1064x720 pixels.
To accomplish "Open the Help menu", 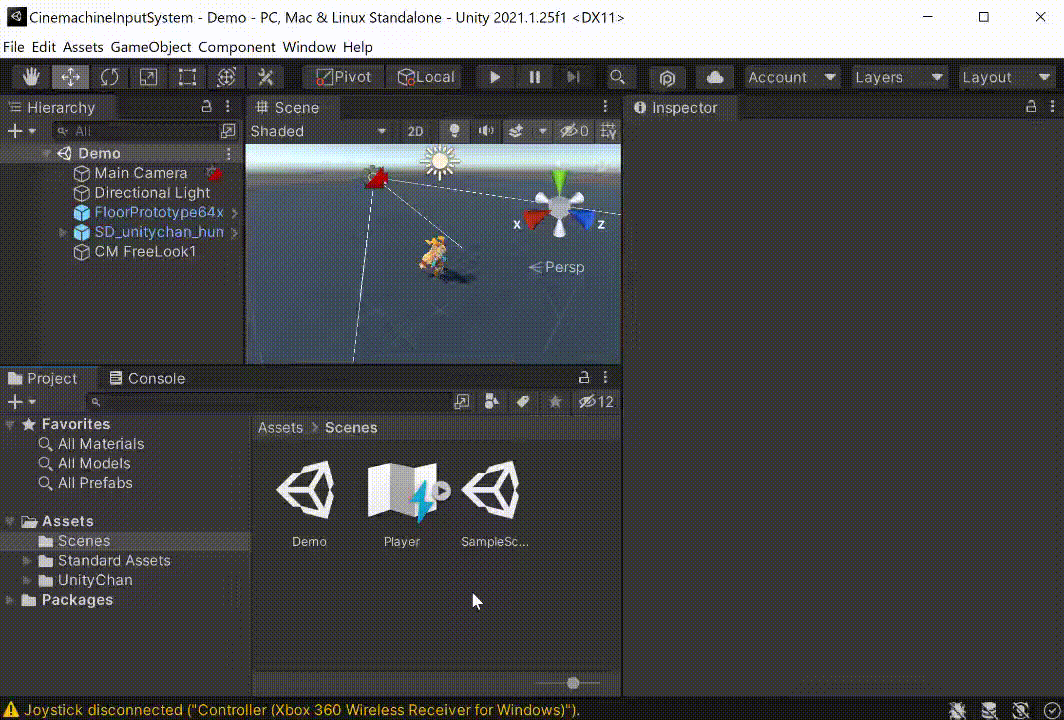I will [x=358, y=47].
